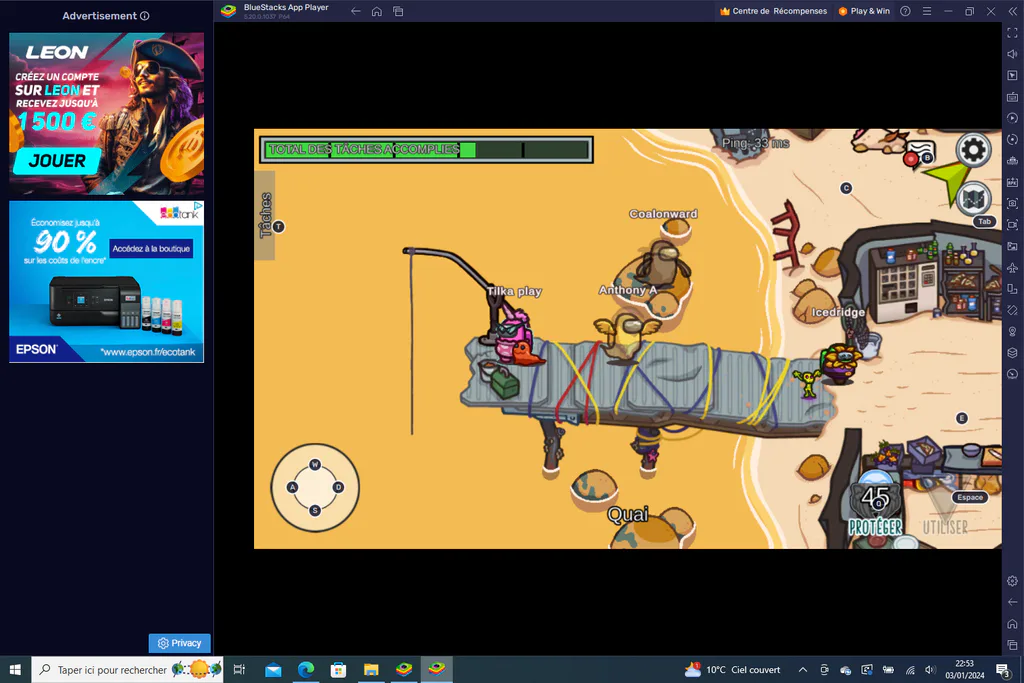The height and width of the screenshot is (683, 1024).
Task: Click the PROTÉGER ability button
Action: click(875, 510)
